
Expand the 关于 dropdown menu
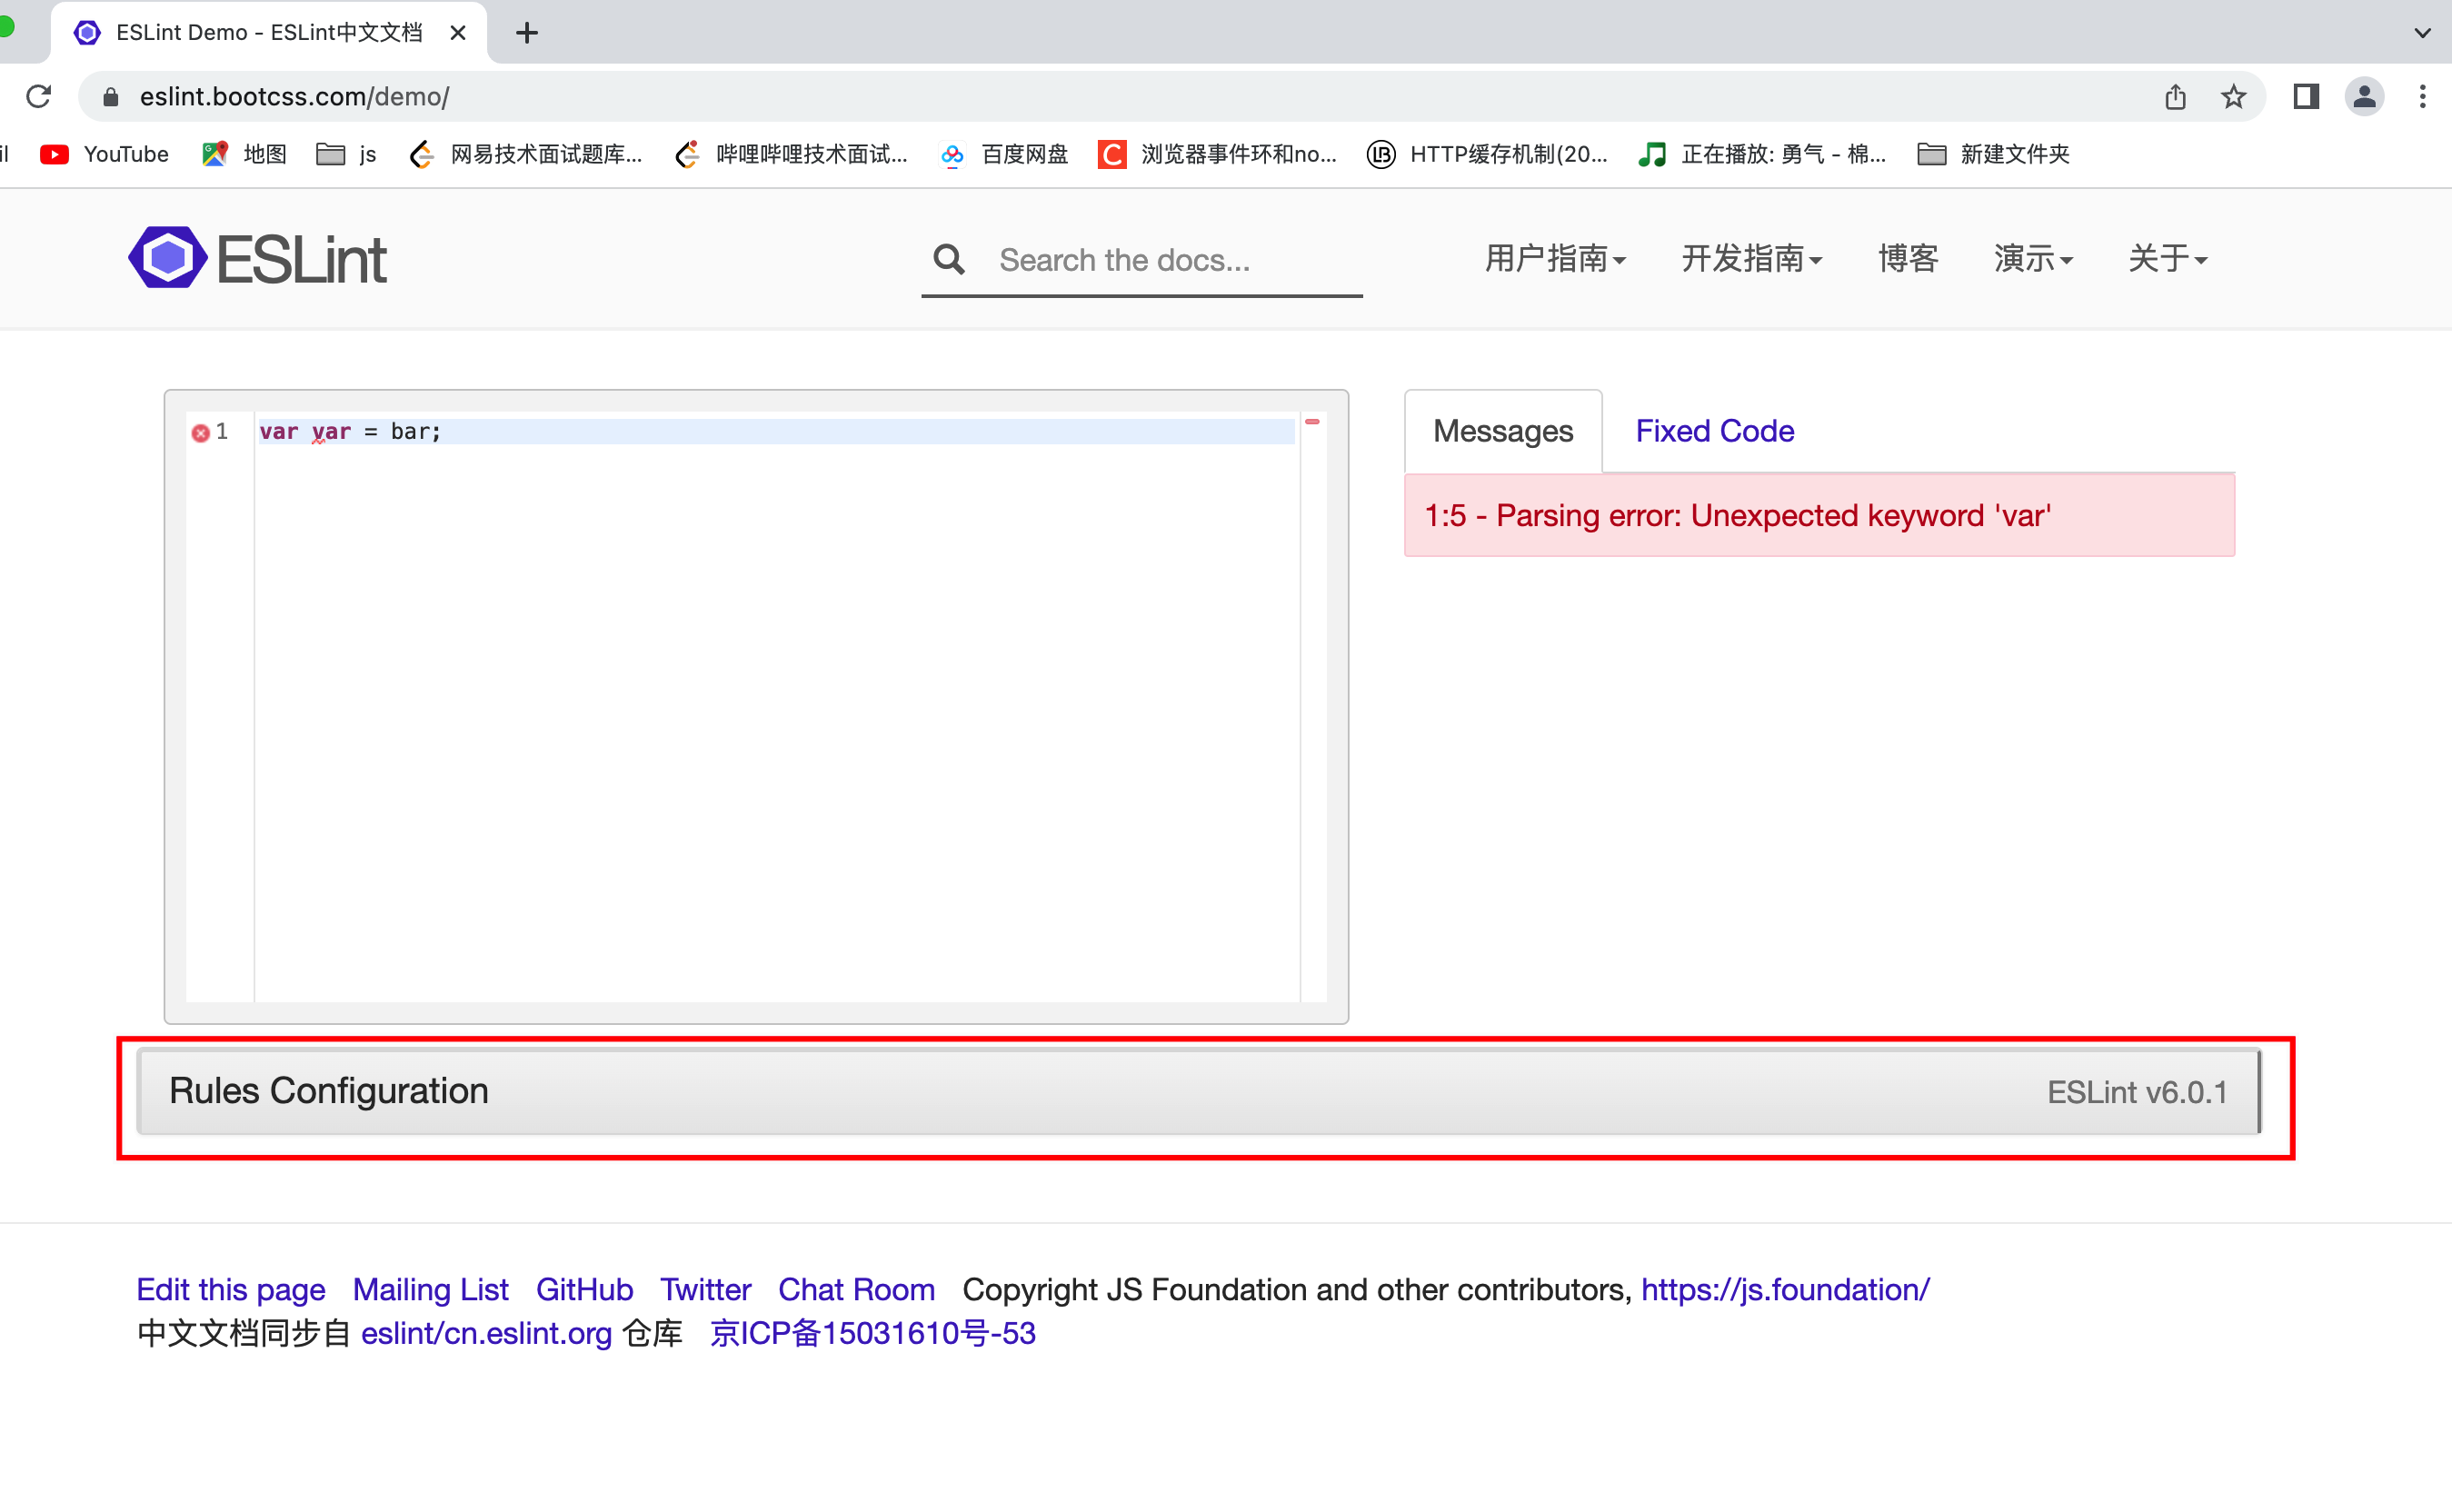2167,258
